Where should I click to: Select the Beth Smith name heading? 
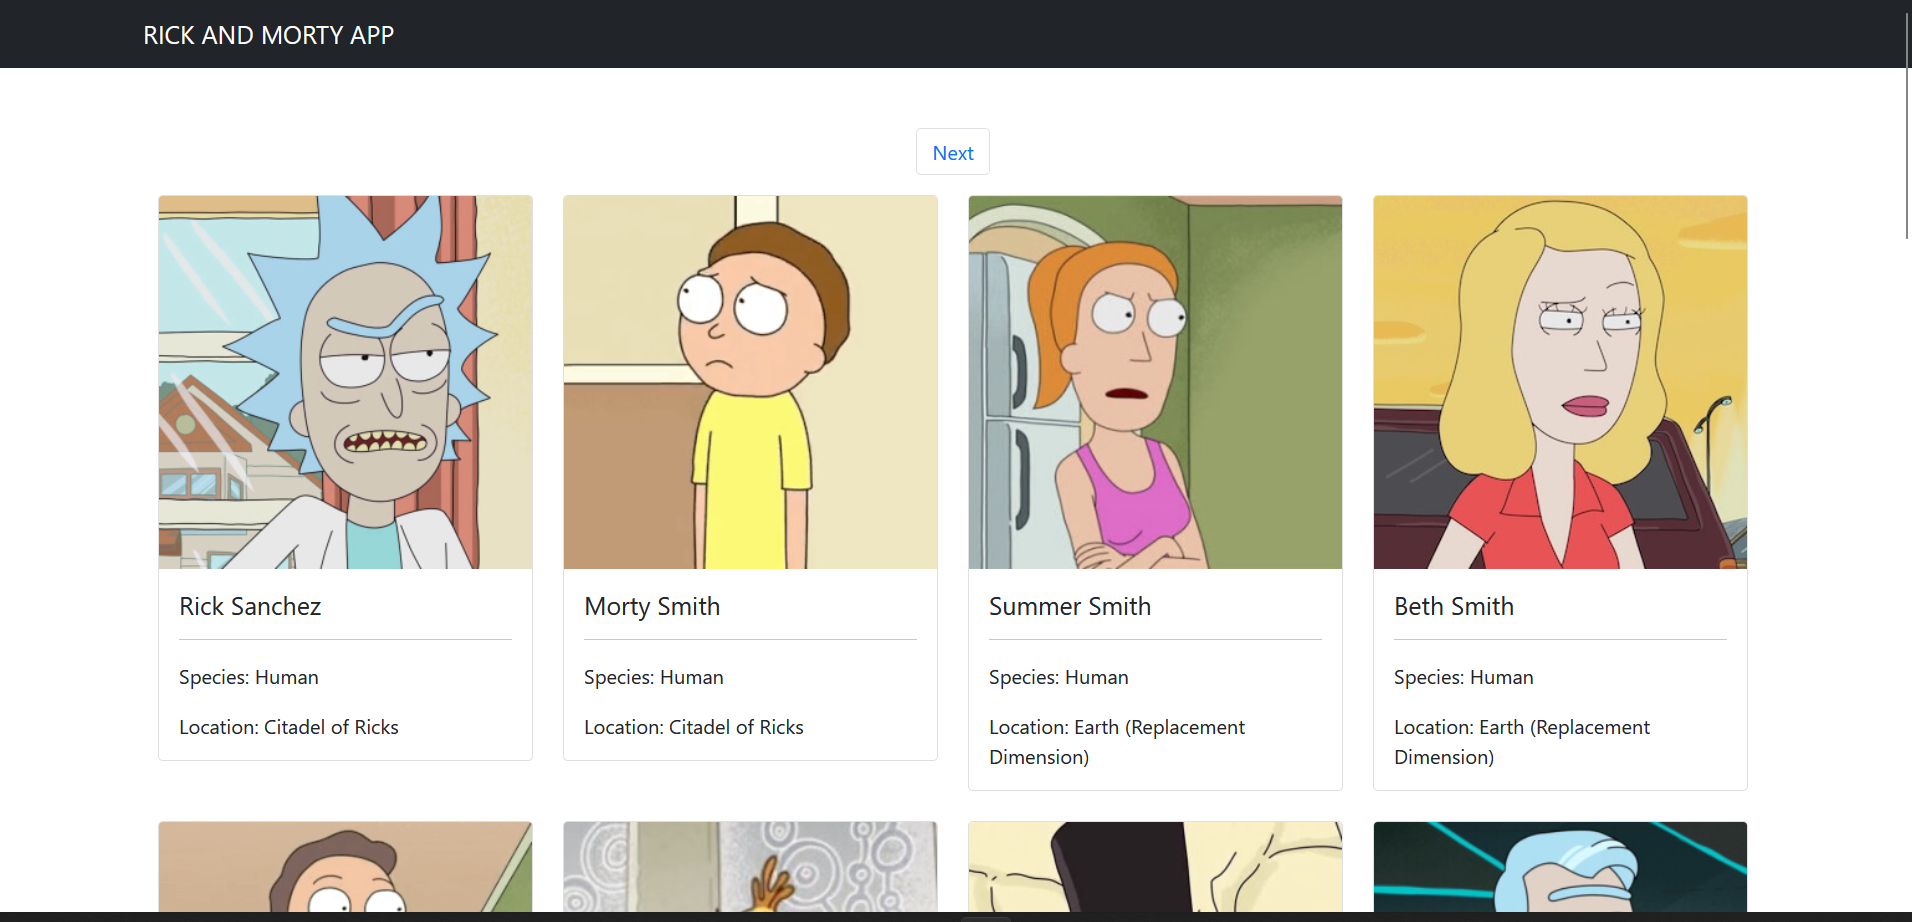click(1454, 606)
